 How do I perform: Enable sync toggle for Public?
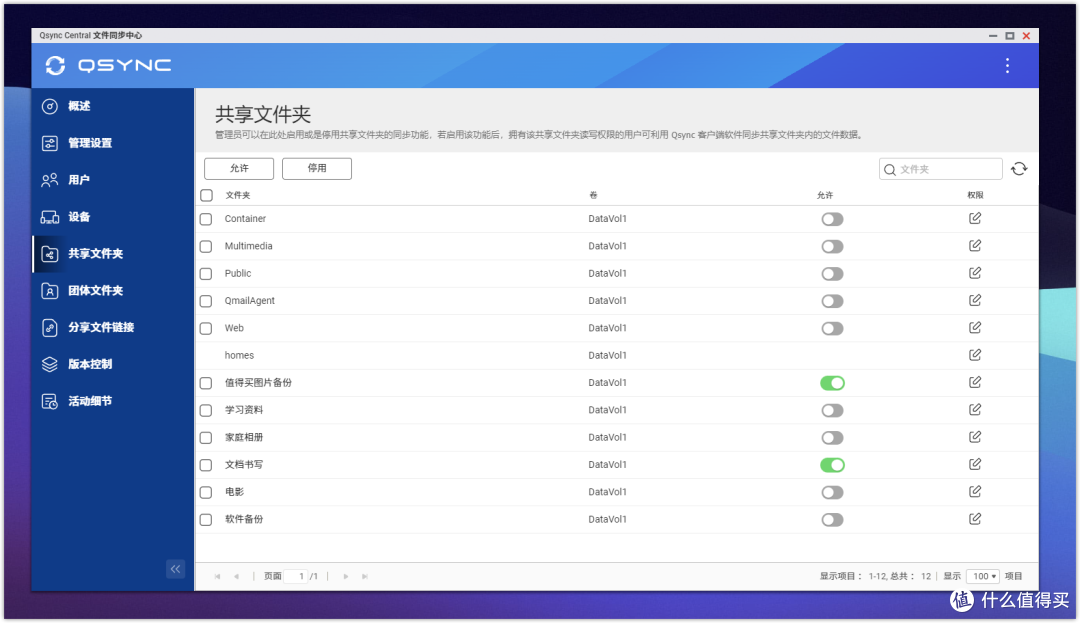[832, 274]
